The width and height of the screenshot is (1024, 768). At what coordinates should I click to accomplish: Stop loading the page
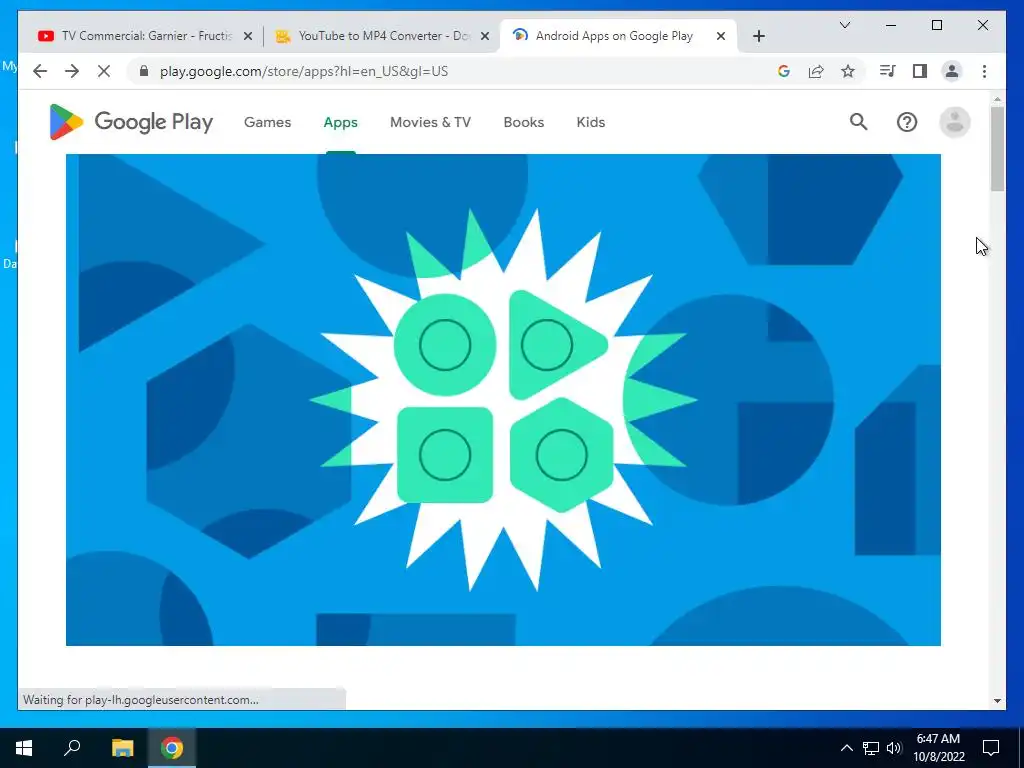pos(104,71)
